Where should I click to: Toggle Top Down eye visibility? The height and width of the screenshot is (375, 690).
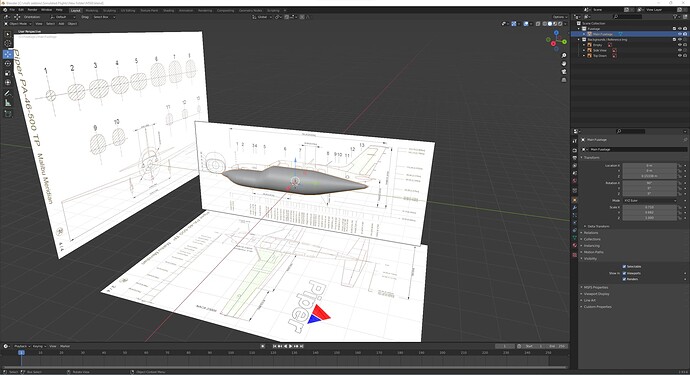[679, 56]
